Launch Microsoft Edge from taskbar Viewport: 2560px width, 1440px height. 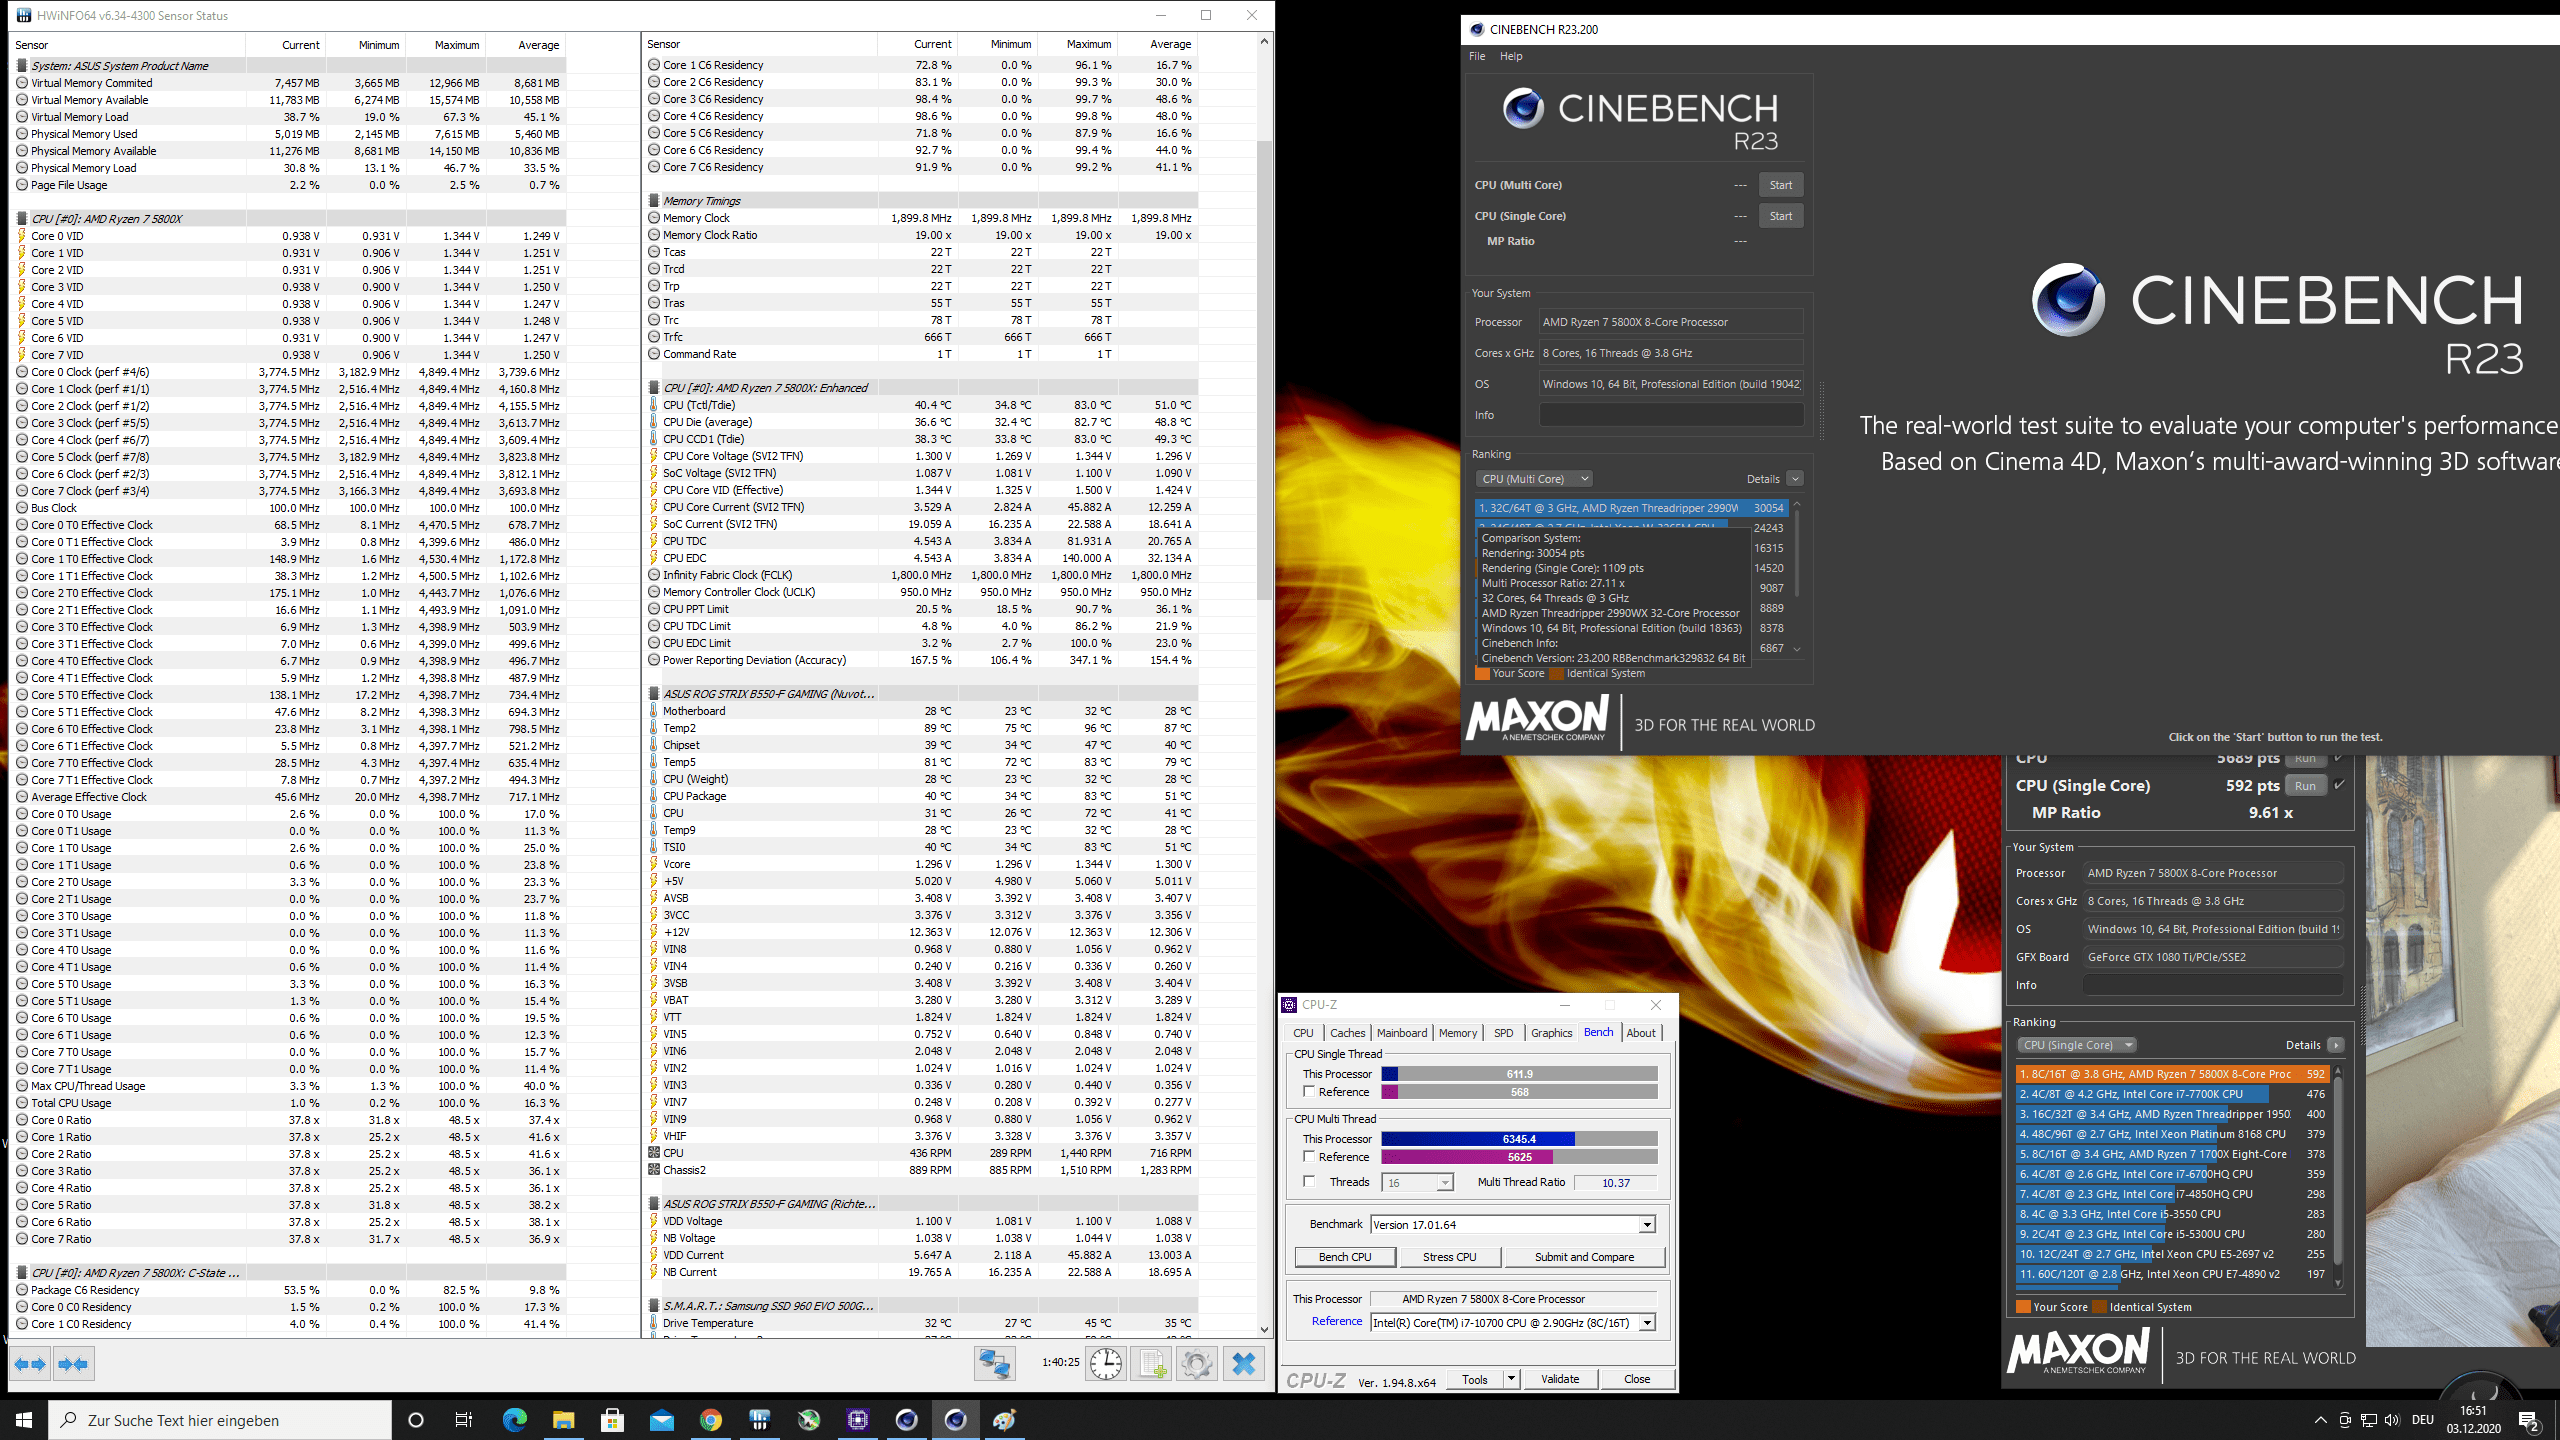(514, 1420)
